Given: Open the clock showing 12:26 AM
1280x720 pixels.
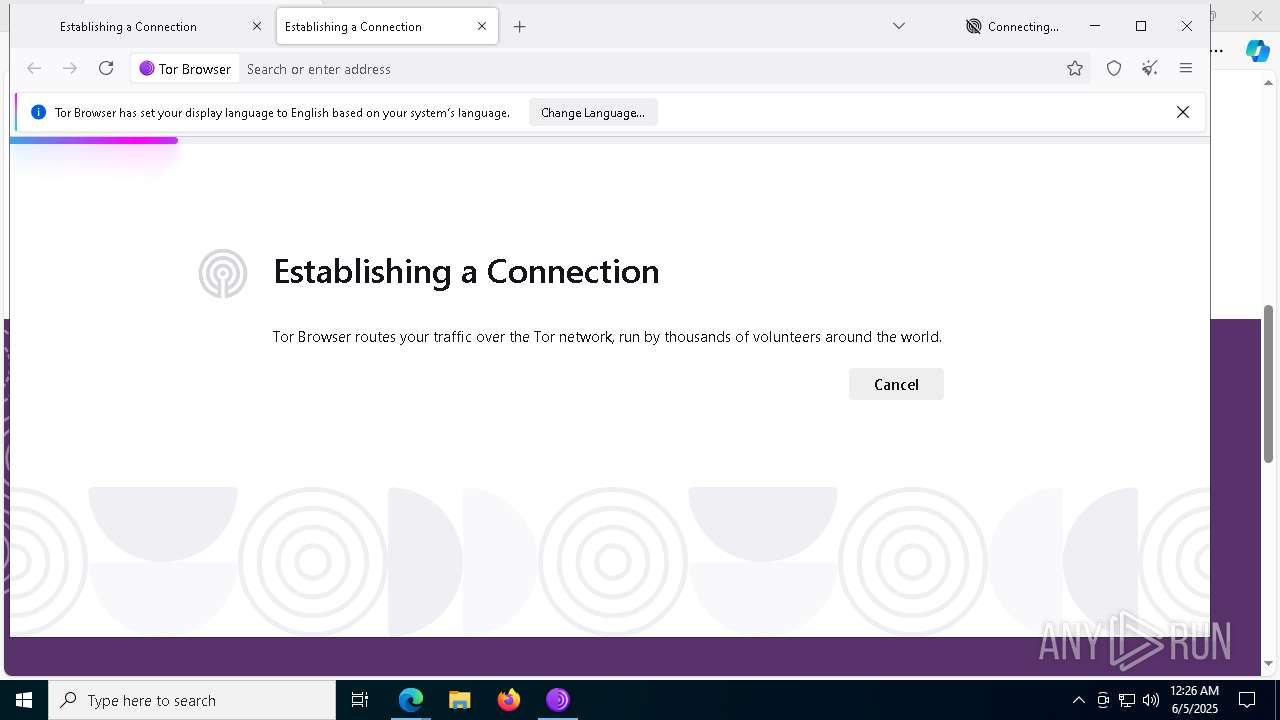Looking at the screenshot, I should coord(1194,700).
